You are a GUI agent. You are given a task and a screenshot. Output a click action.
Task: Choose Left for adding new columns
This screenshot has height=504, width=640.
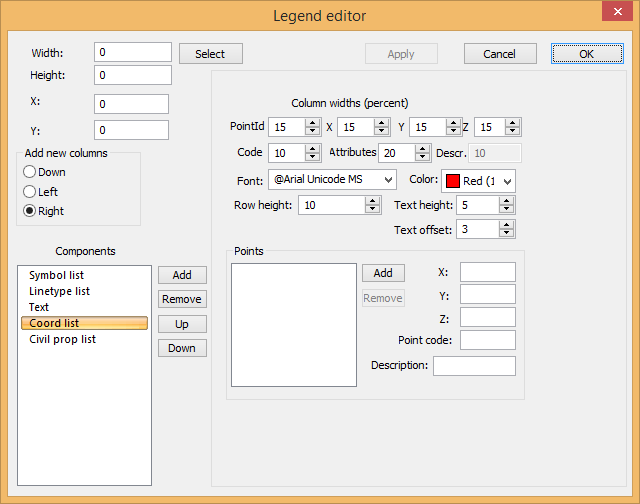coord(29,191)
